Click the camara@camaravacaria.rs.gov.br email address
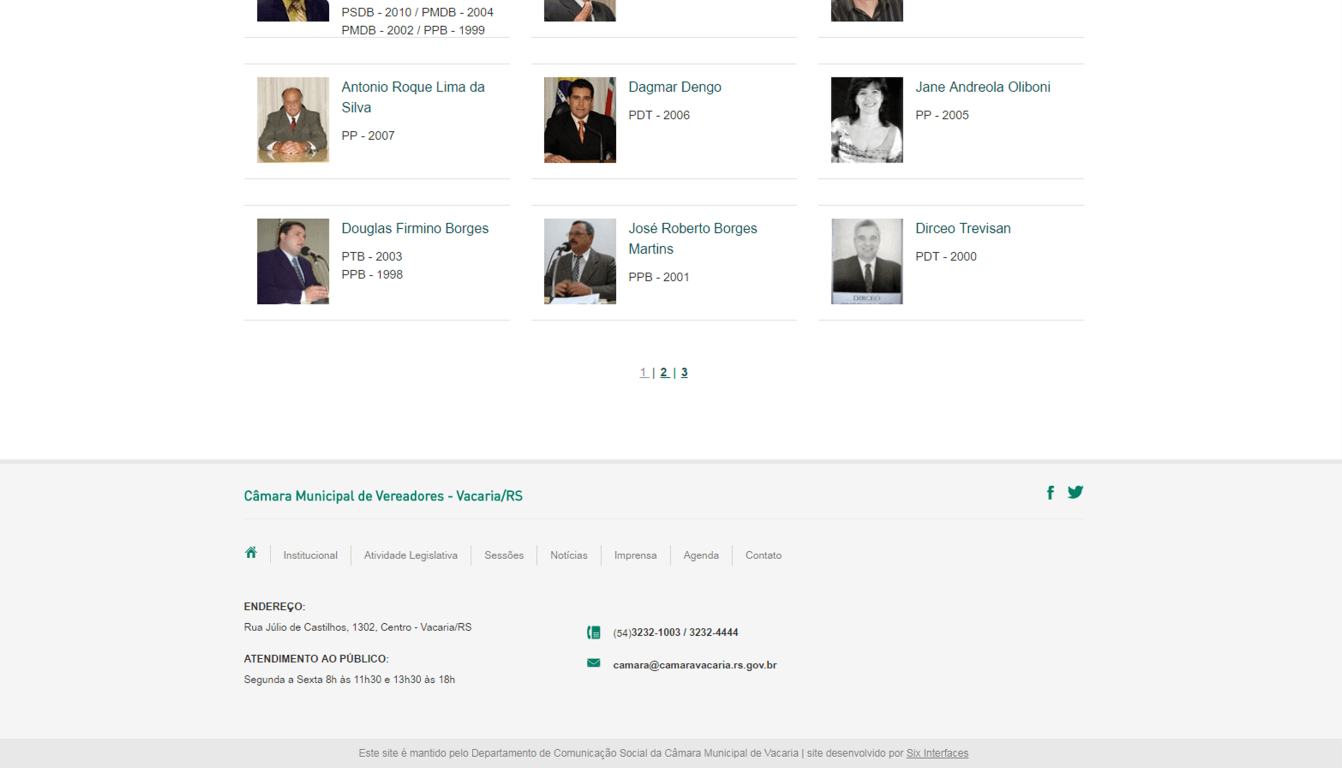 point(695,665)
